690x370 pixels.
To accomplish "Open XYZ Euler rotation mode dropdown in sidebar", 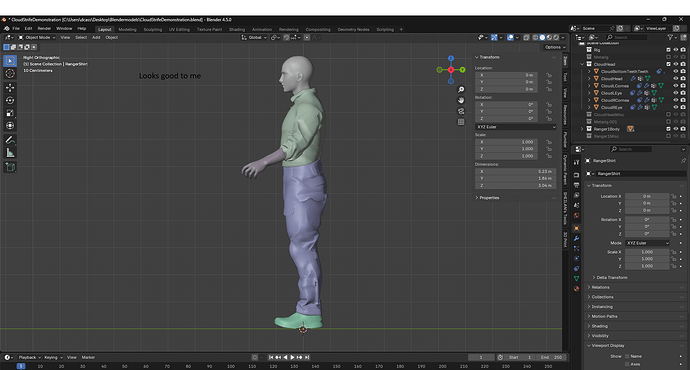I will (x=515, y=127).
